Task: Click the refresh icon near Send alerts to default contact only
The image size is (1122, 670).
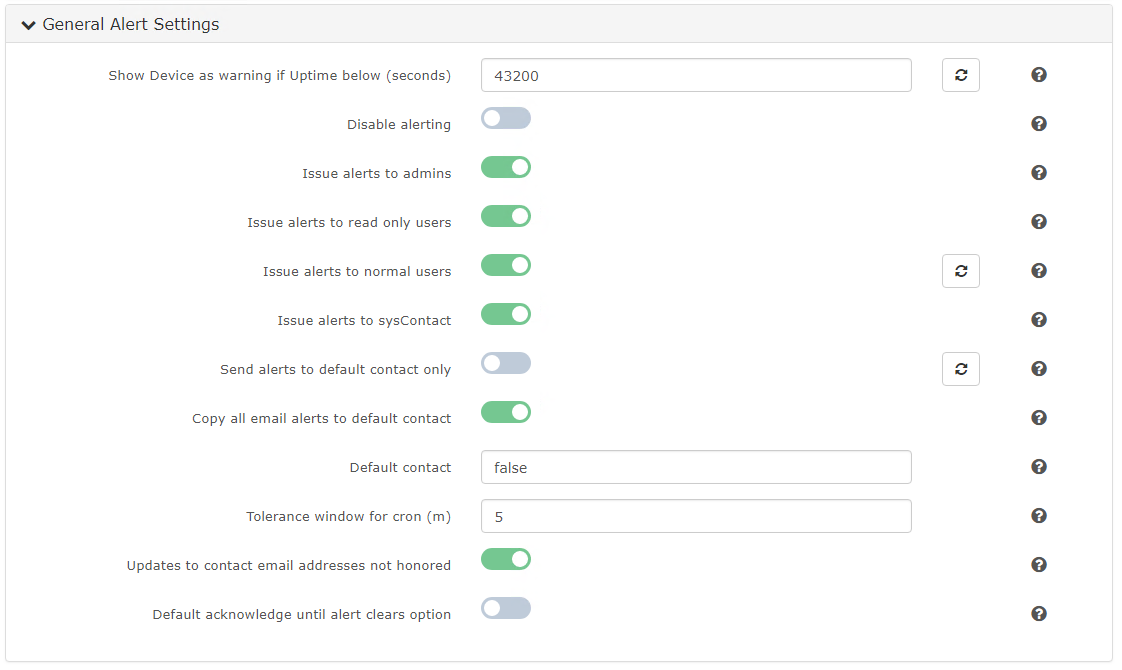Action: [x=960, y=368]
